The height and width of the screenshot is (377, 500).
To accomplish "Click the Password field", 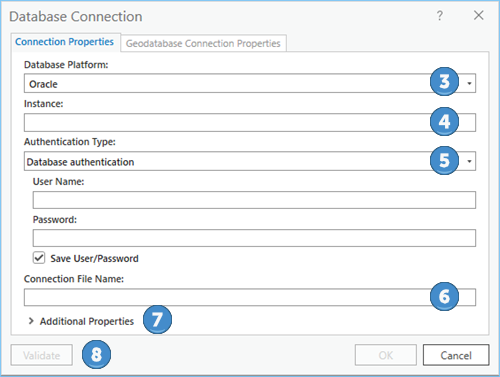I will tap(254, 238).
